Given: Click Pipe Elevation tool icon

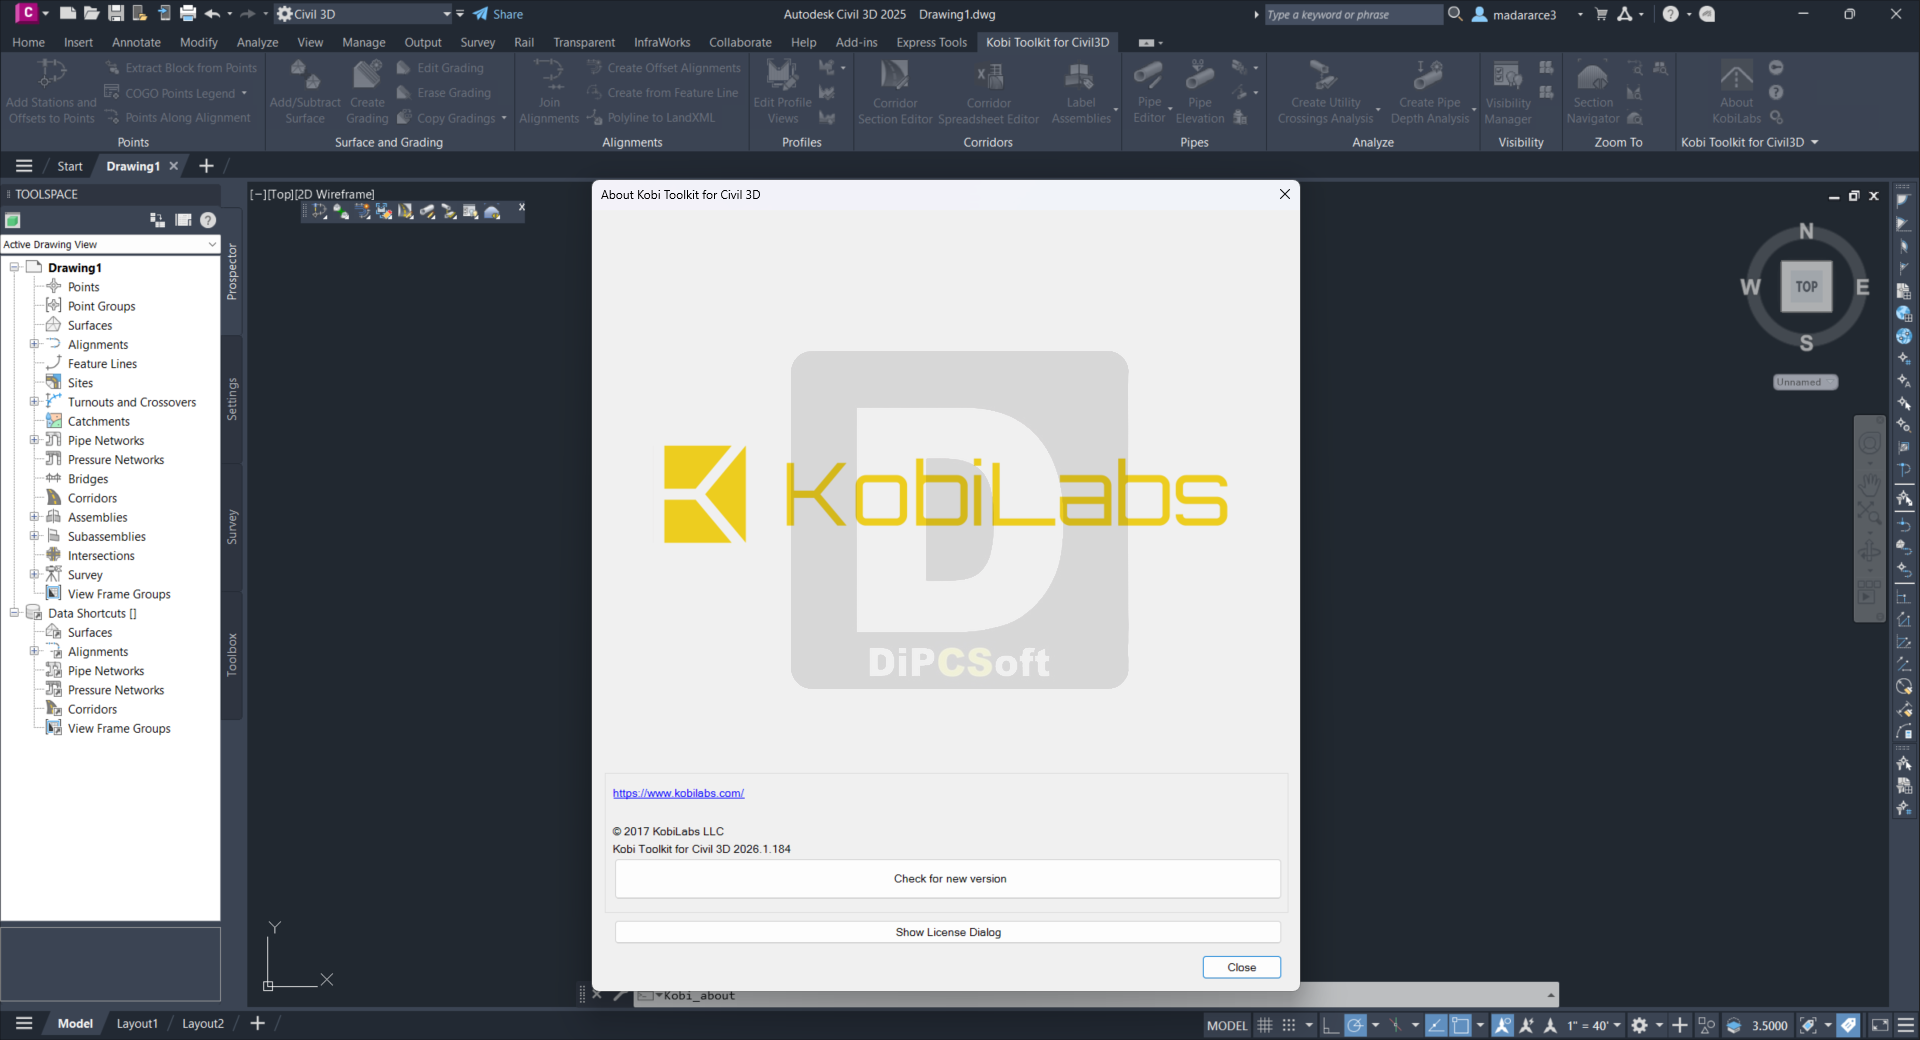Looking at the screenshot, I should (1200, 76).
